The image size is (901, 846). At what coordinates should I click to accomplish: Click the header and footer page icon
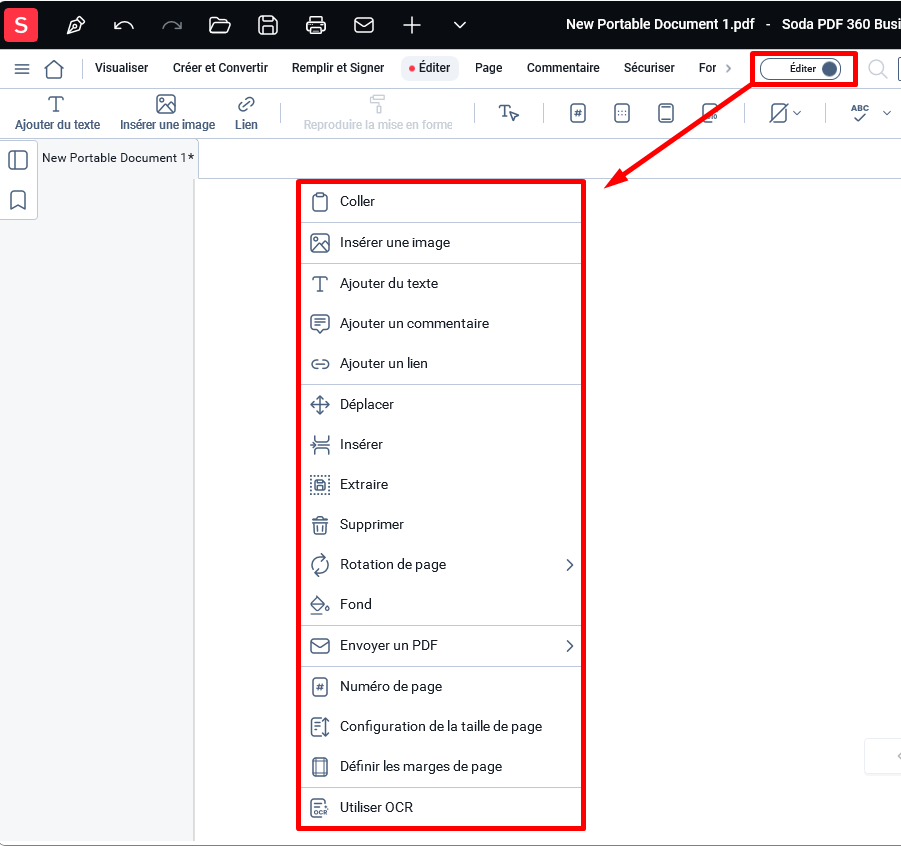(665, 113)
